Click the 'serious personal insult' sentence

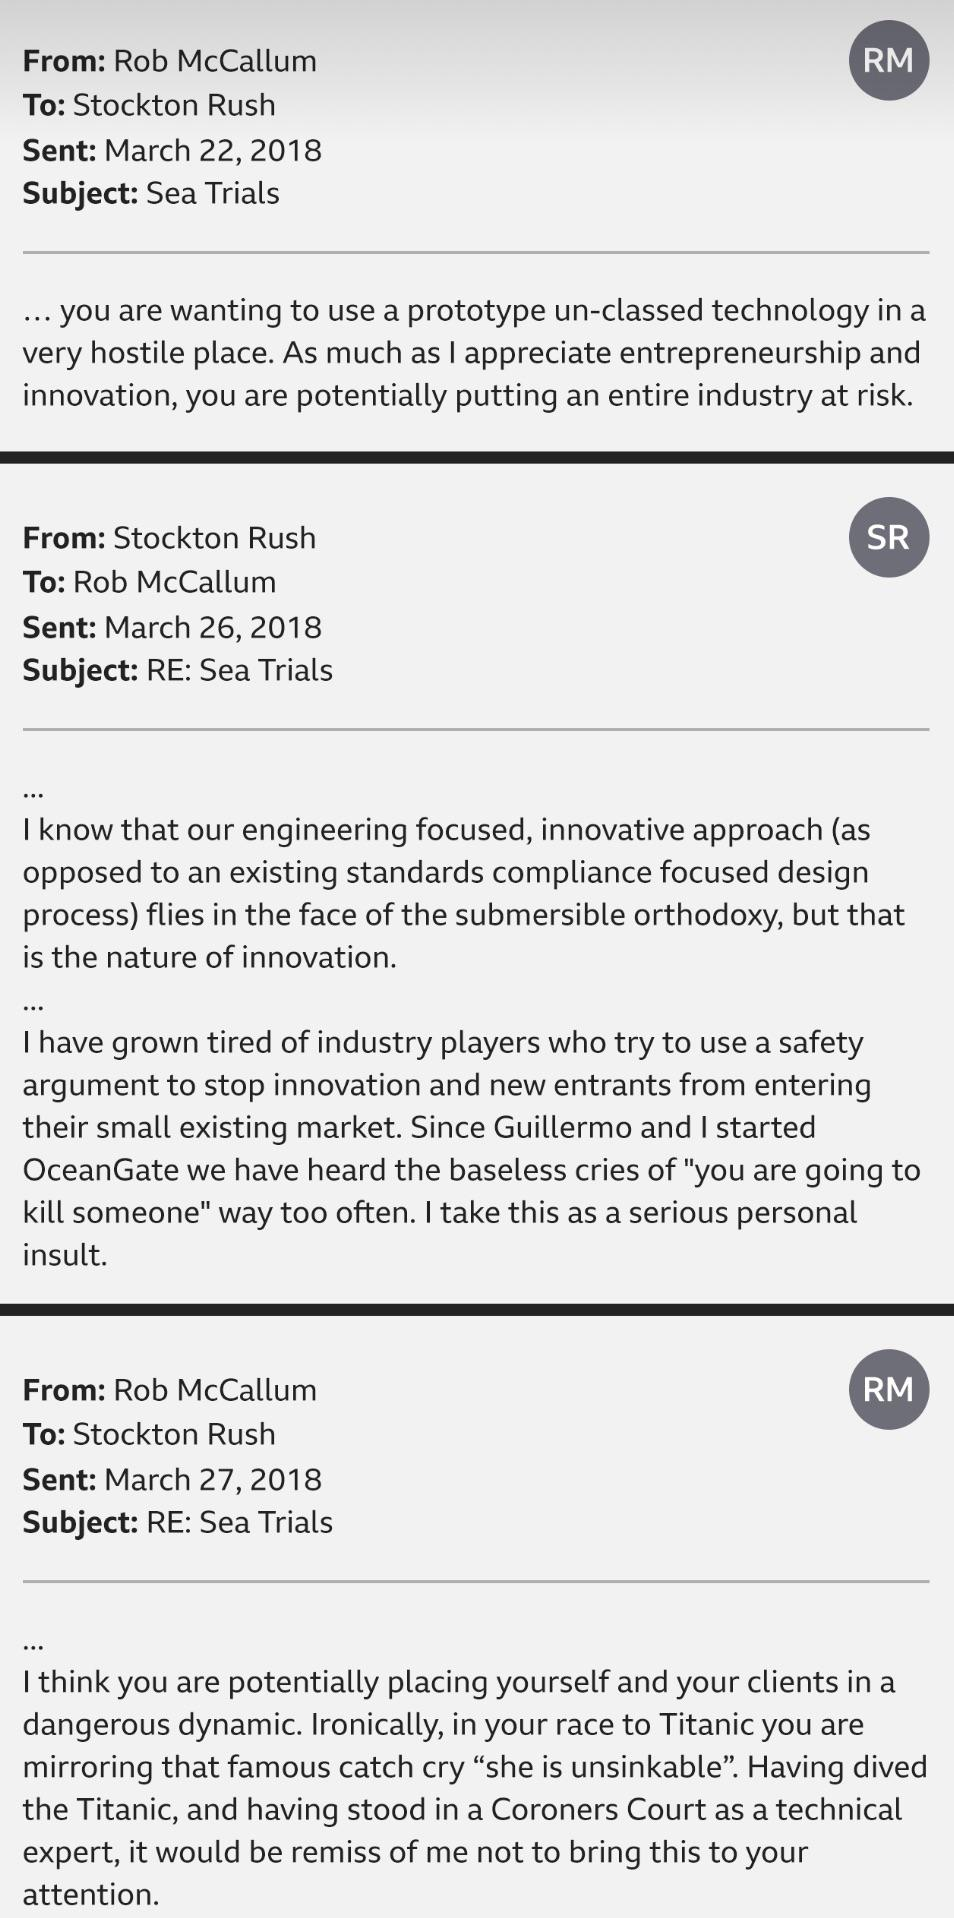pyautogui.click(x=440, y=1233)
